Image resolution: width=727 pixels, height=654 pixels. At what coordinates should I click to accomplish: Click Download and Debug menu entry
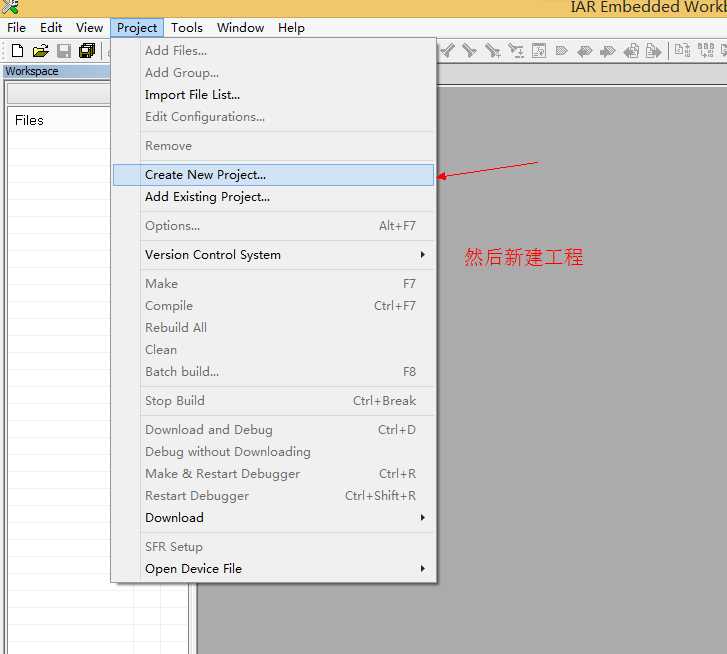[x=273, y=430]
